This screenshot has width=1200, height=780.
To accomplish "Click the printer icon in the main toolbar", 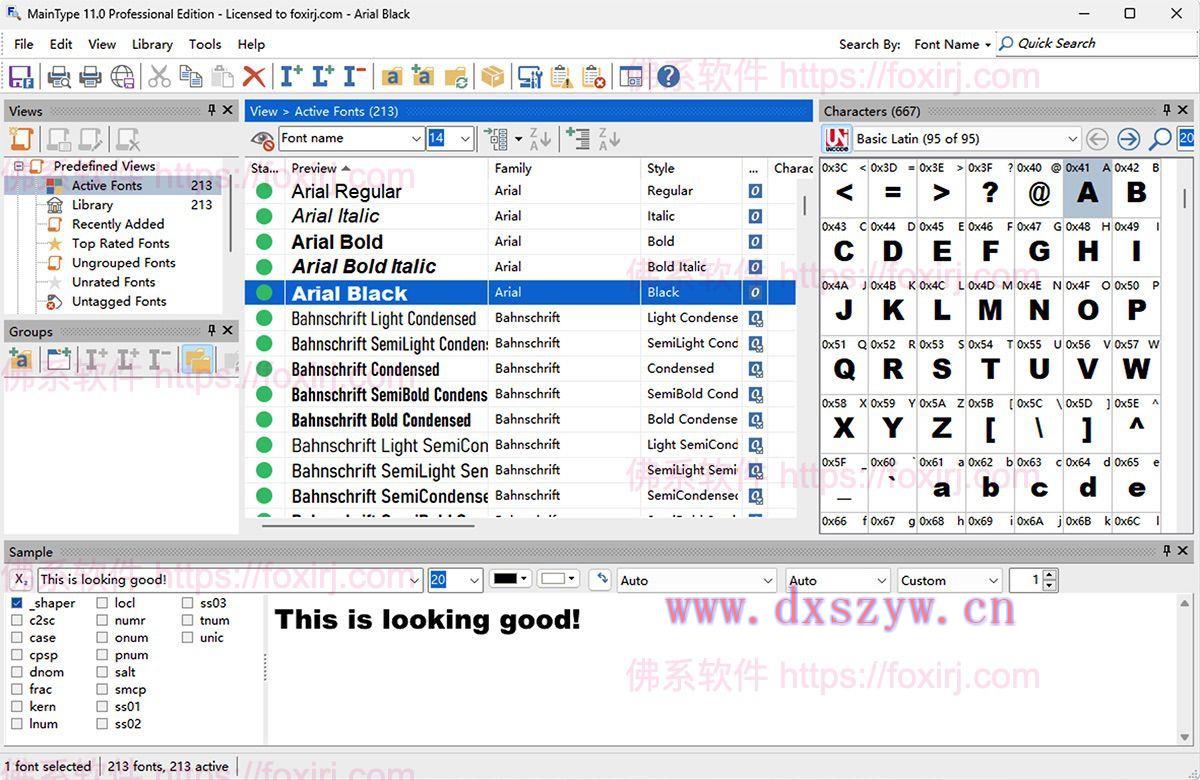I will click(90, 76).
